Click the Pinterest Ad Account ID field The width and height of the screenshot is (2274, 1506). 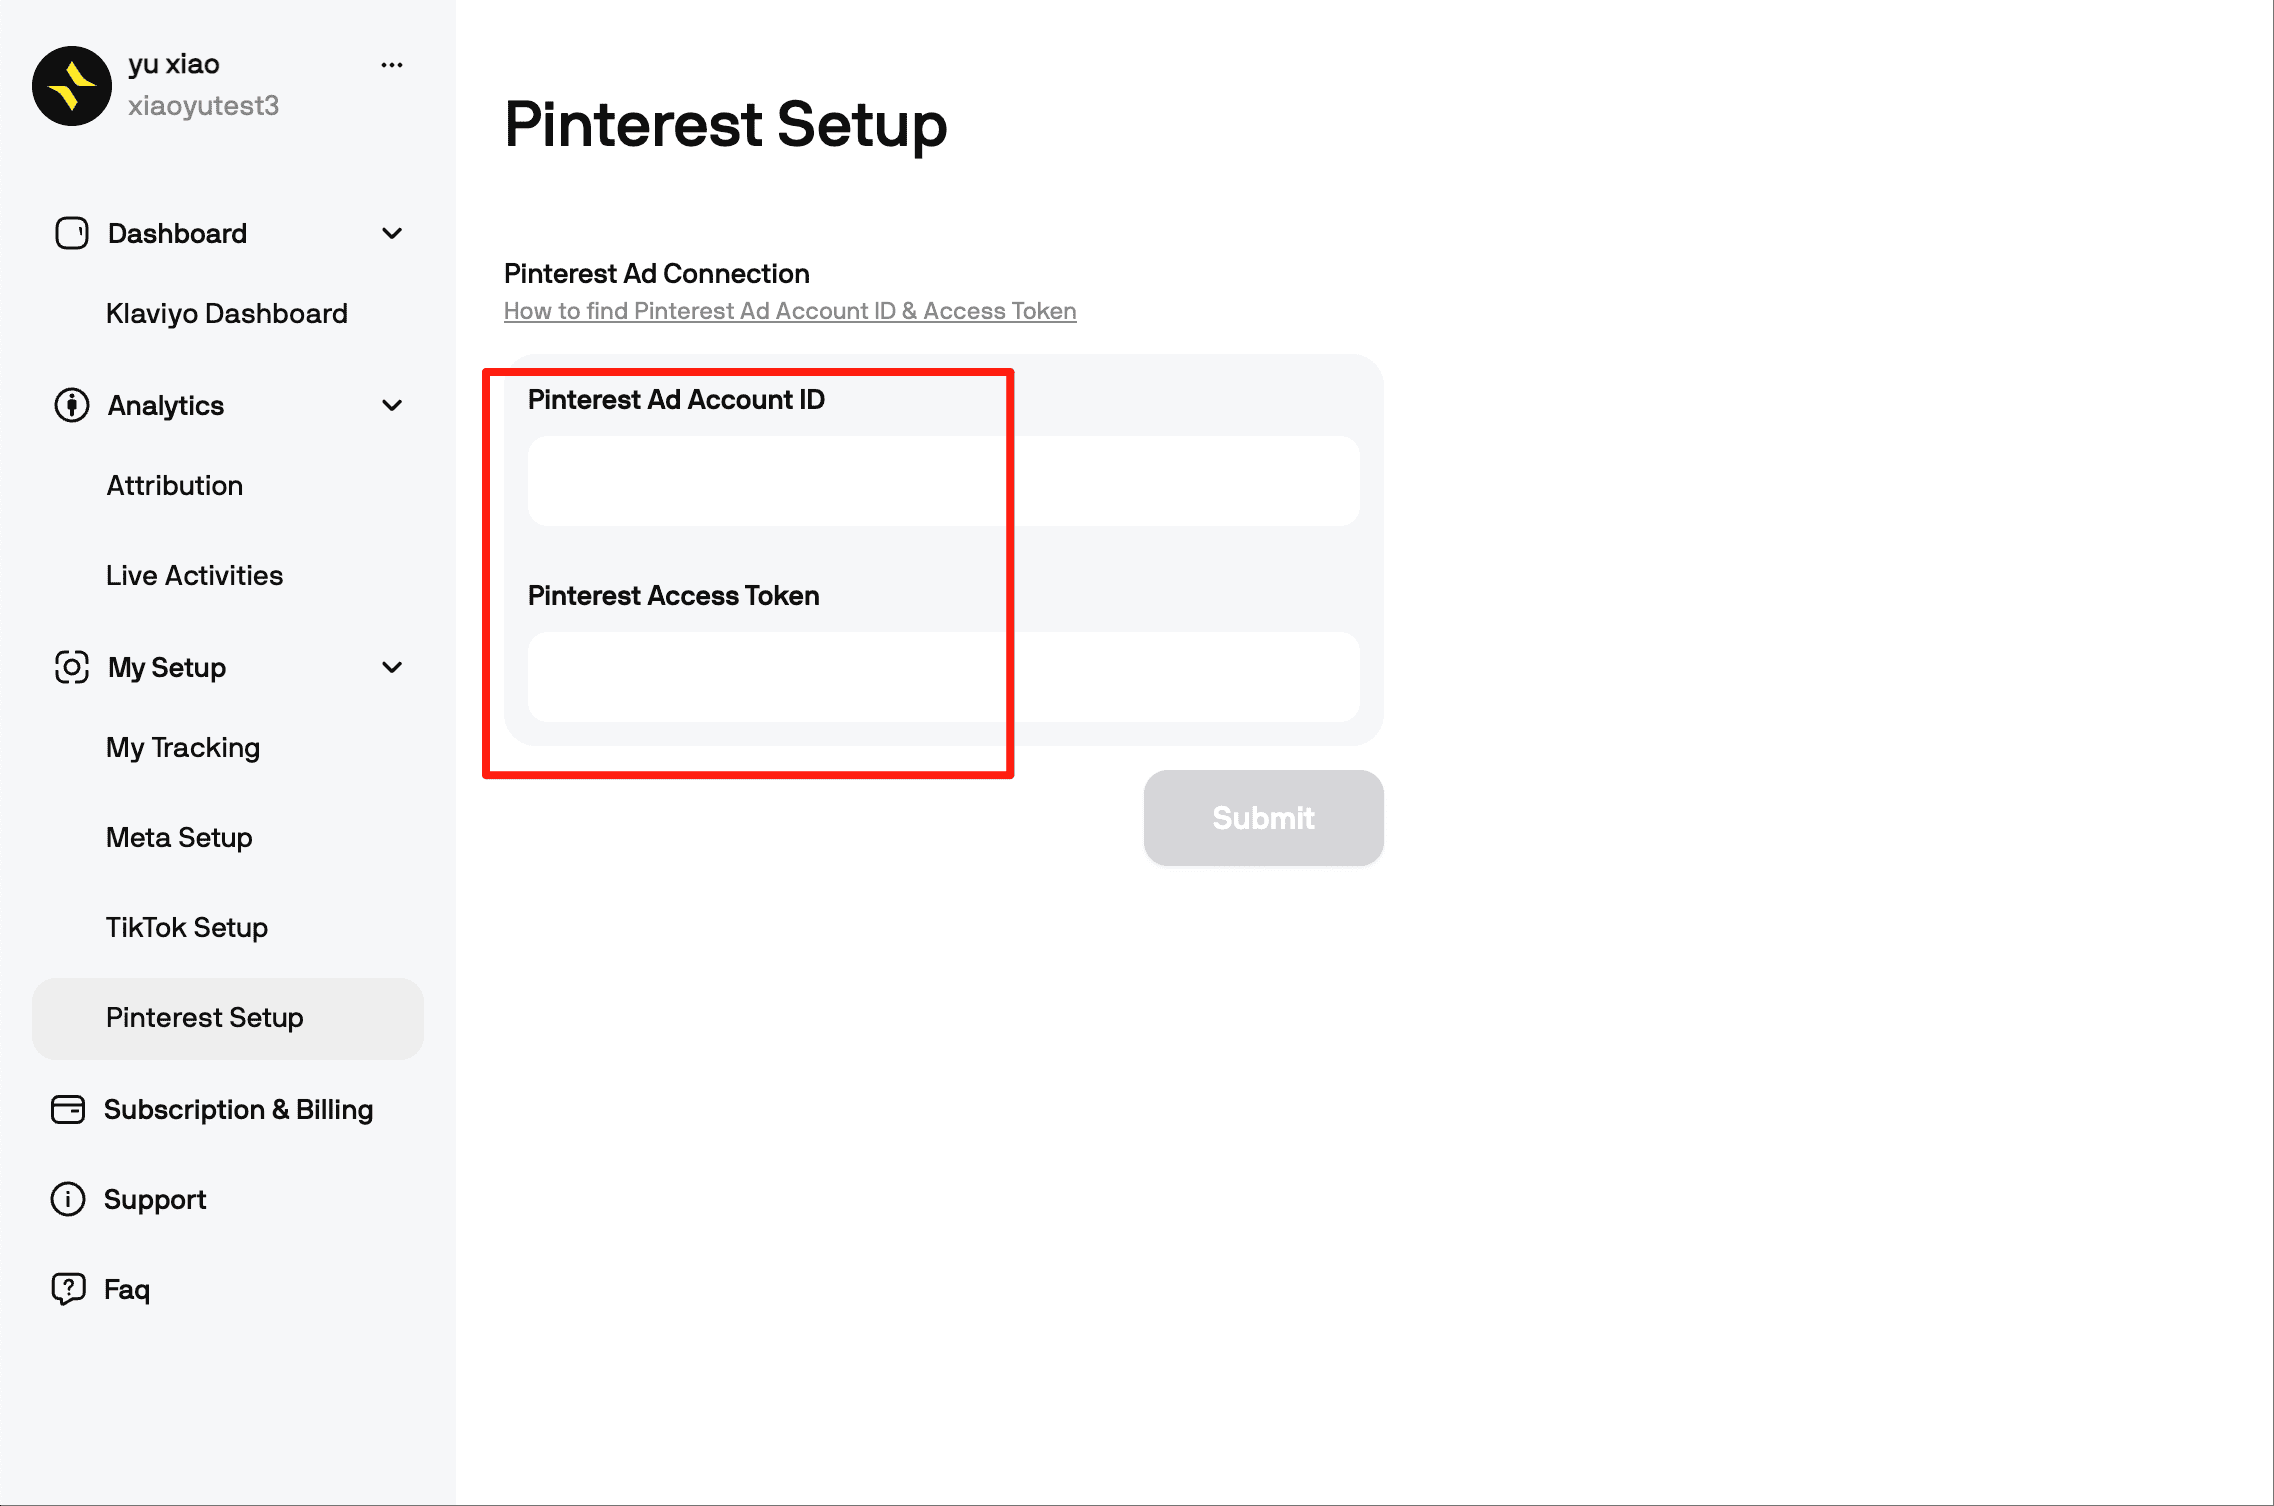tap(941, 481)
